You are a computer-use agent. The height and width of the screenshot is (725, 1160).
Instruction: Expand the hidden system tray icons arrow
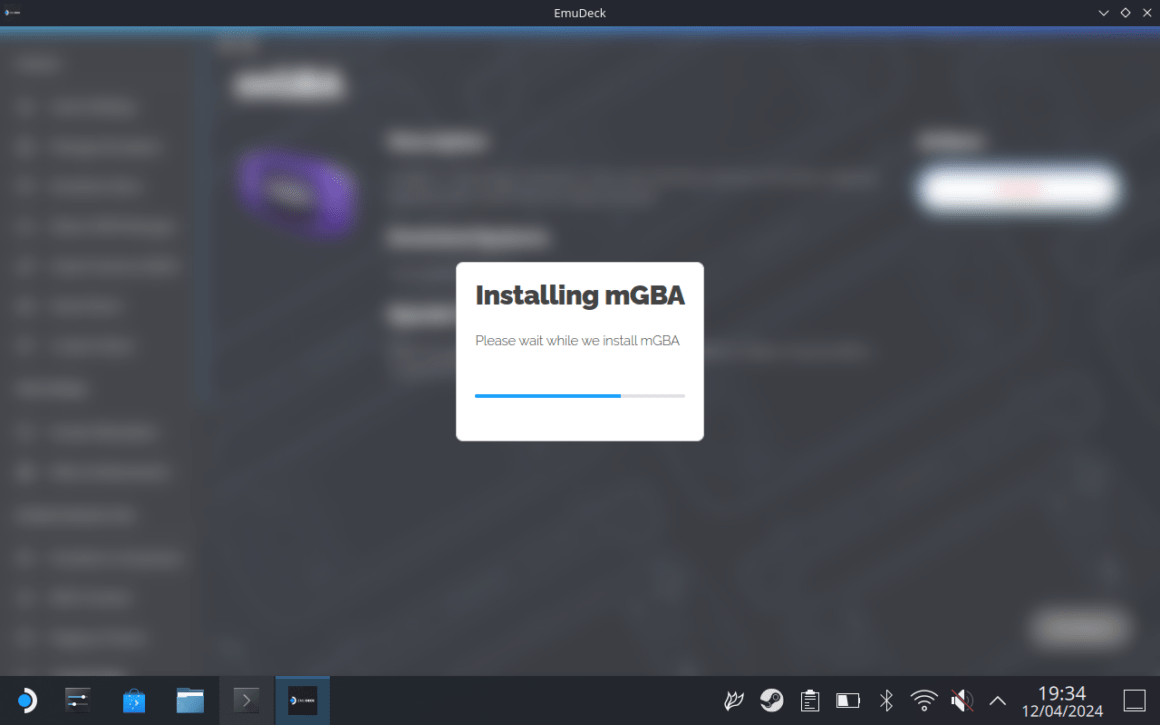pyautogui.click(x=997, y=701)
